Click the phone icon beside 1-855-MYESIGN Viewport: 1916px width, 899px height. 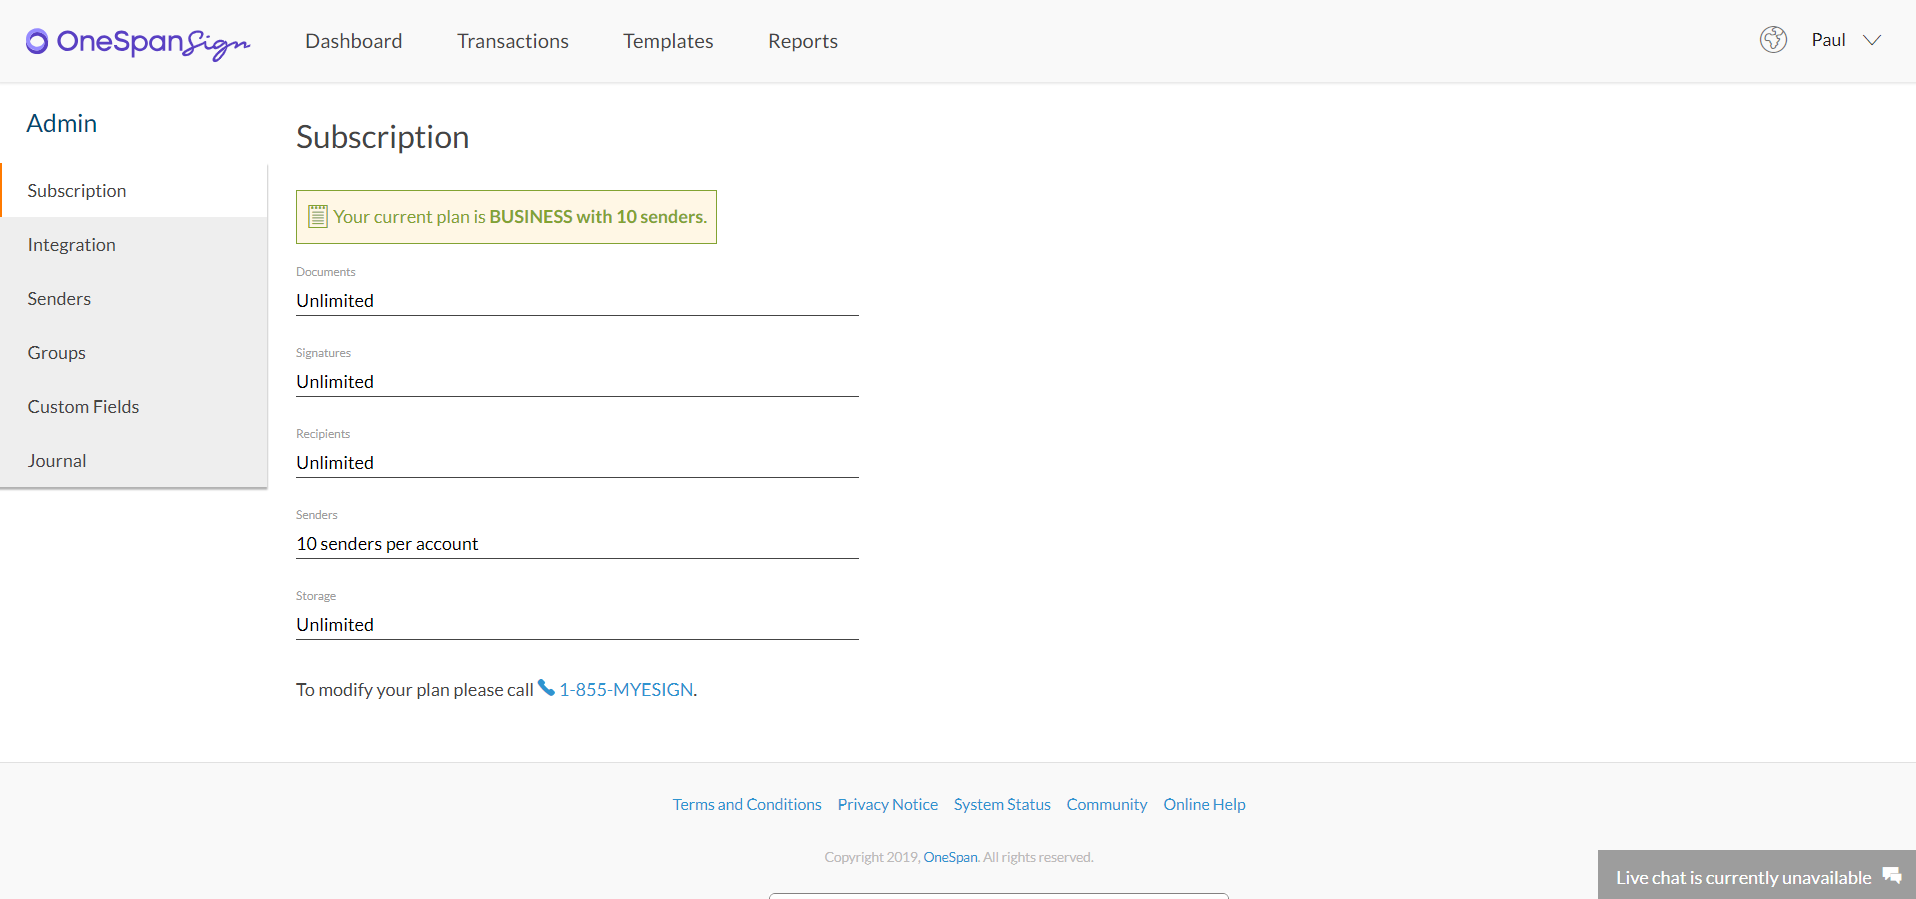tap(546, 688)
